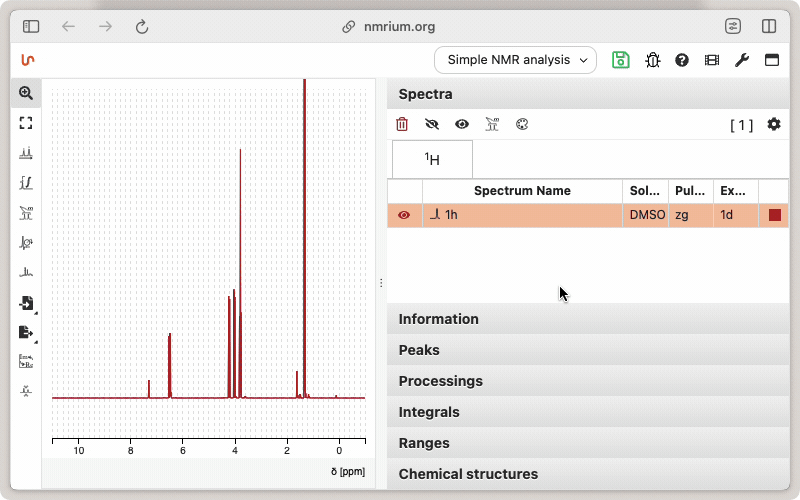Select the 1H nucleus tab
This screenshot has width=800, height=500.
click(432, 159)
